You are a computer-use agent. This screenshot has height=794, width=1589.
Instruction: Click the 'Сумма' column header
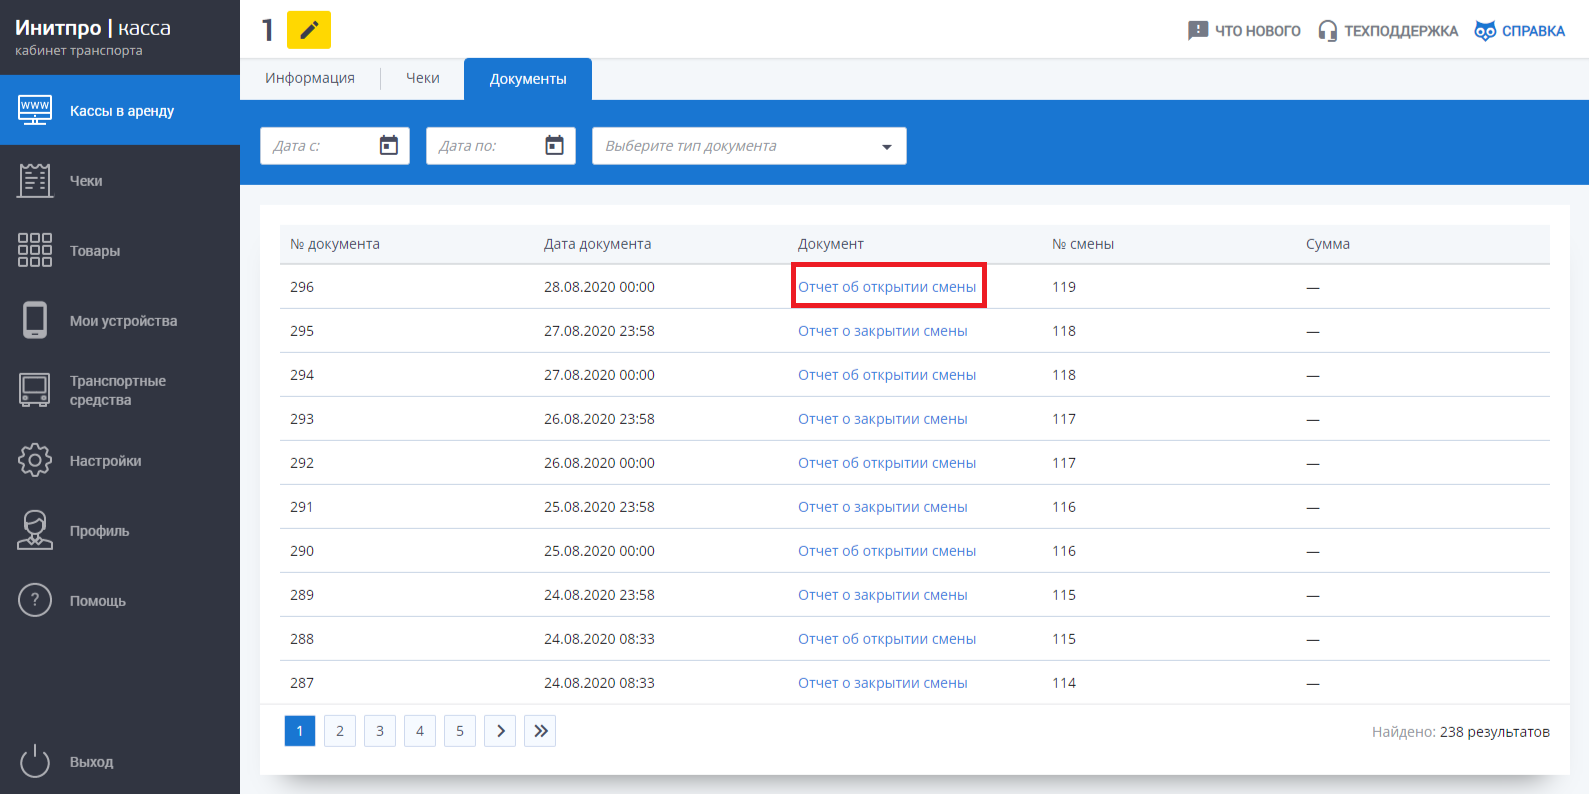click(x=1328, y=244)
